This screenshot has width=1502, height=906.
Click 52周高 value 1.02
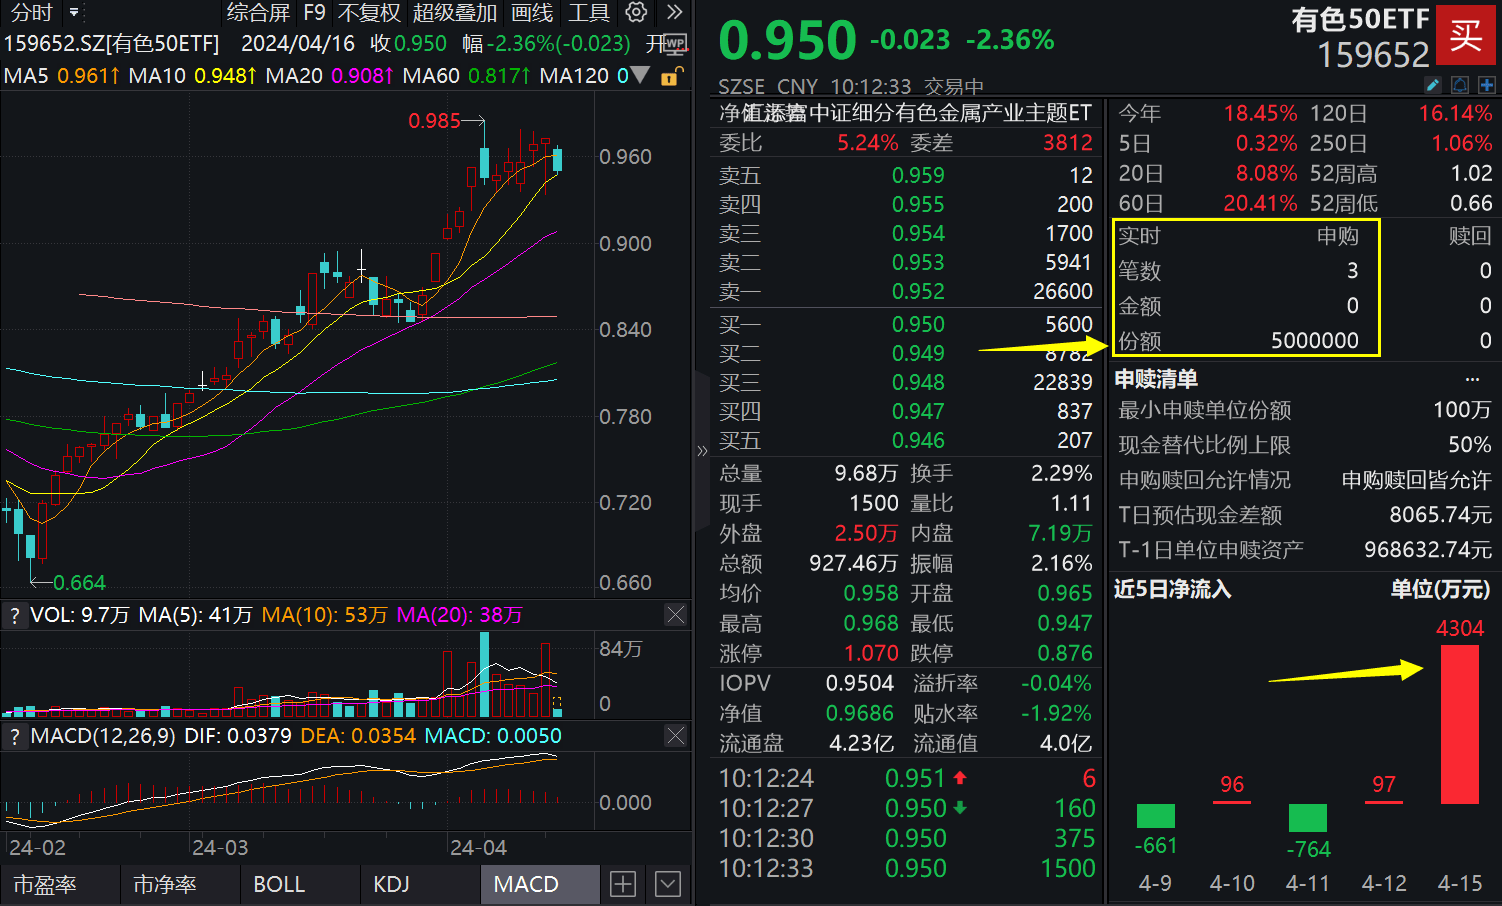[1471, 174]
